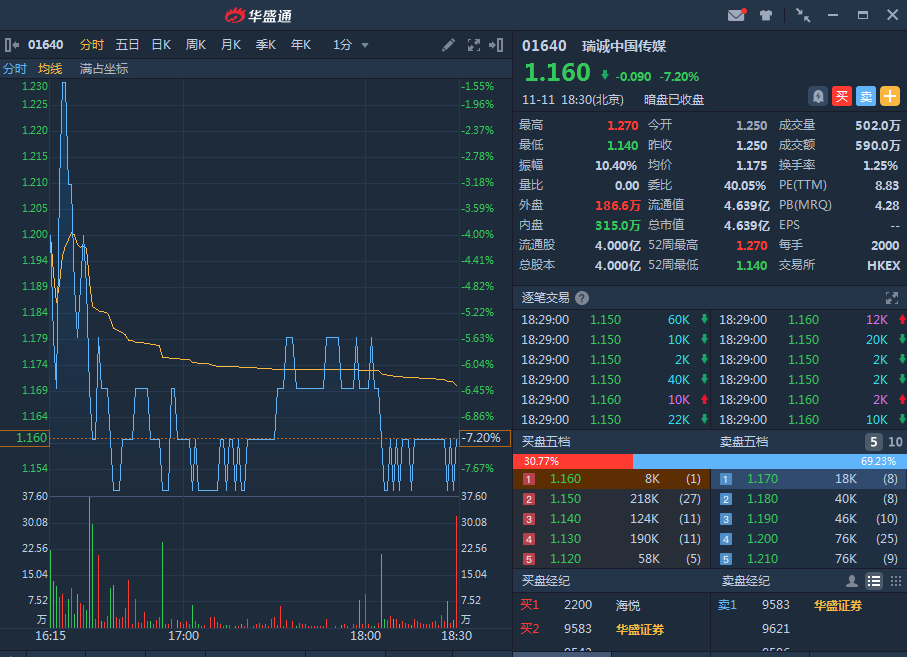
Task: Select ask level 3 at 1.190
Action: [x=809, y=519]
